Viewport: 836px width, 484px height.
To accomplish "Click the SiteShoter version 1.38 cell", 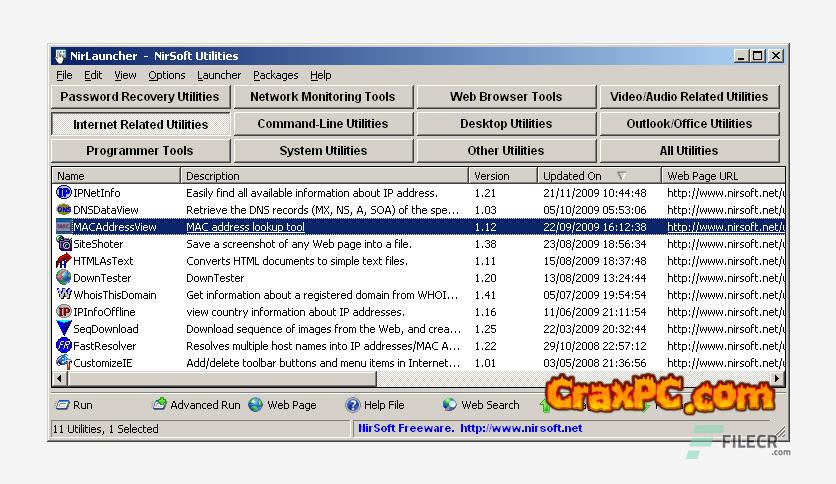I will [x=485, y=244].
